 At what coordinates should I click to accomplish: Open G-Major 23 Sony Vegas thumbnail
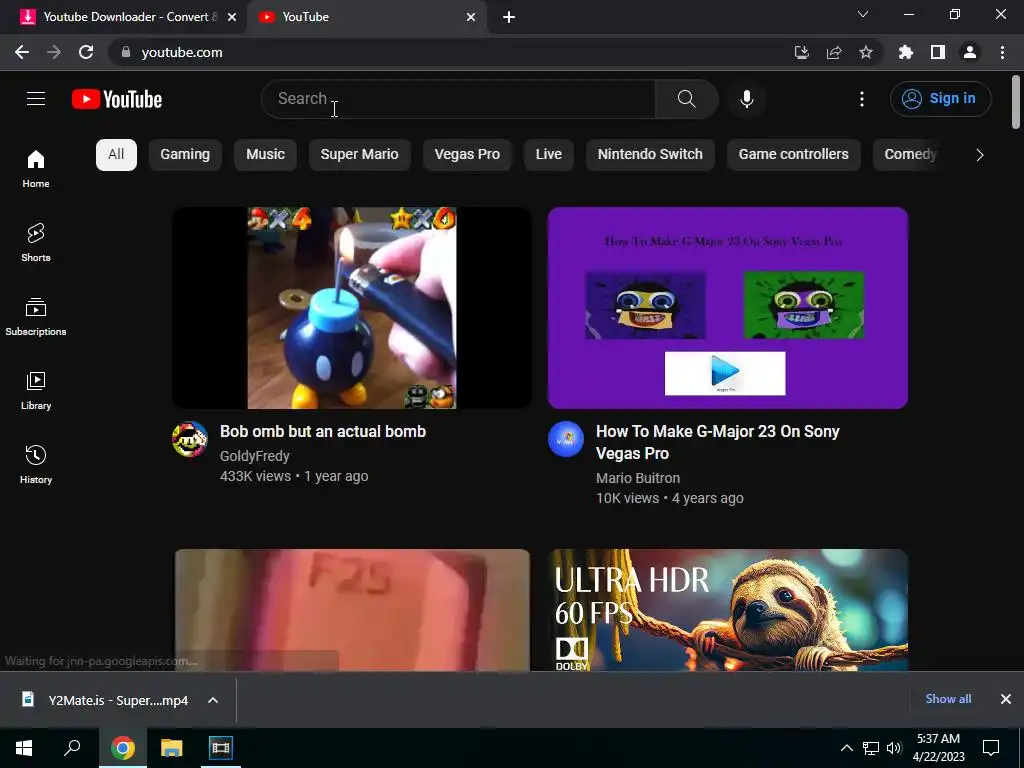pyautogui.click(x=728, y=308)
